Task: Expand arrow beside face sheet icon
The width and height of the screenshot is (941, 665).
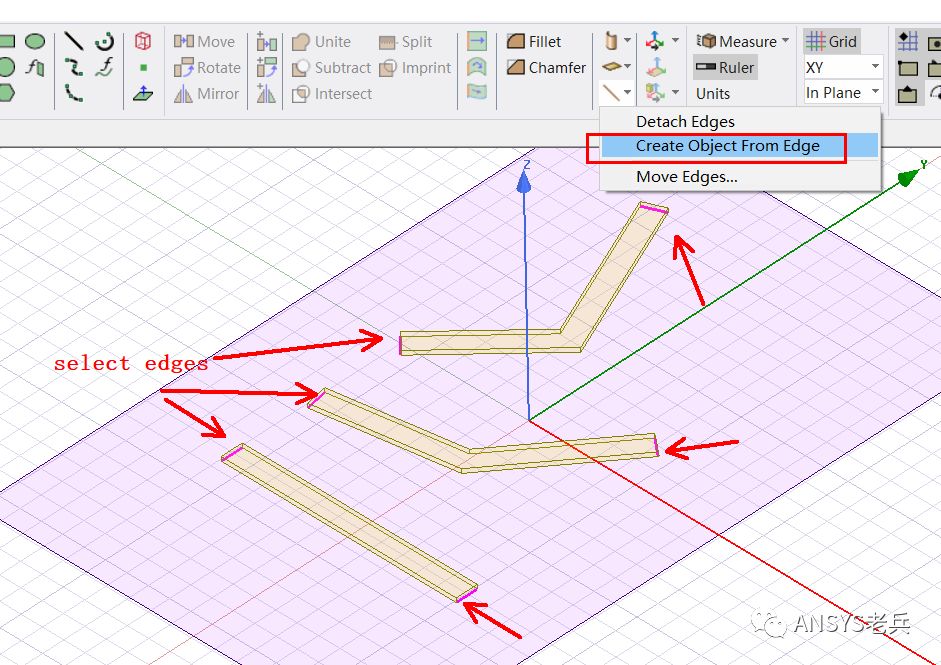Action: 627,66
